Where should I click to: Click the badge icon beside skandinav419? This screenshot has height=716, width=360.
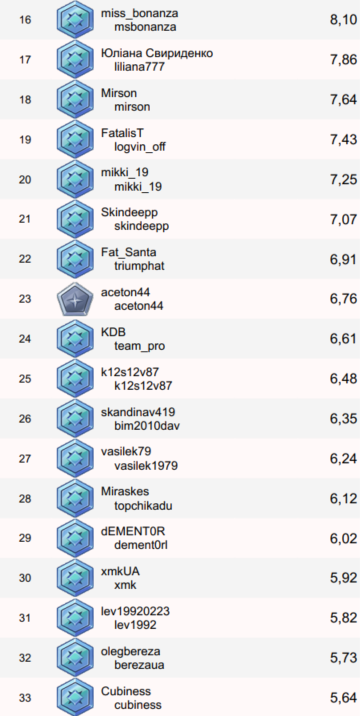pyautogui.click(x=75, y=418)
